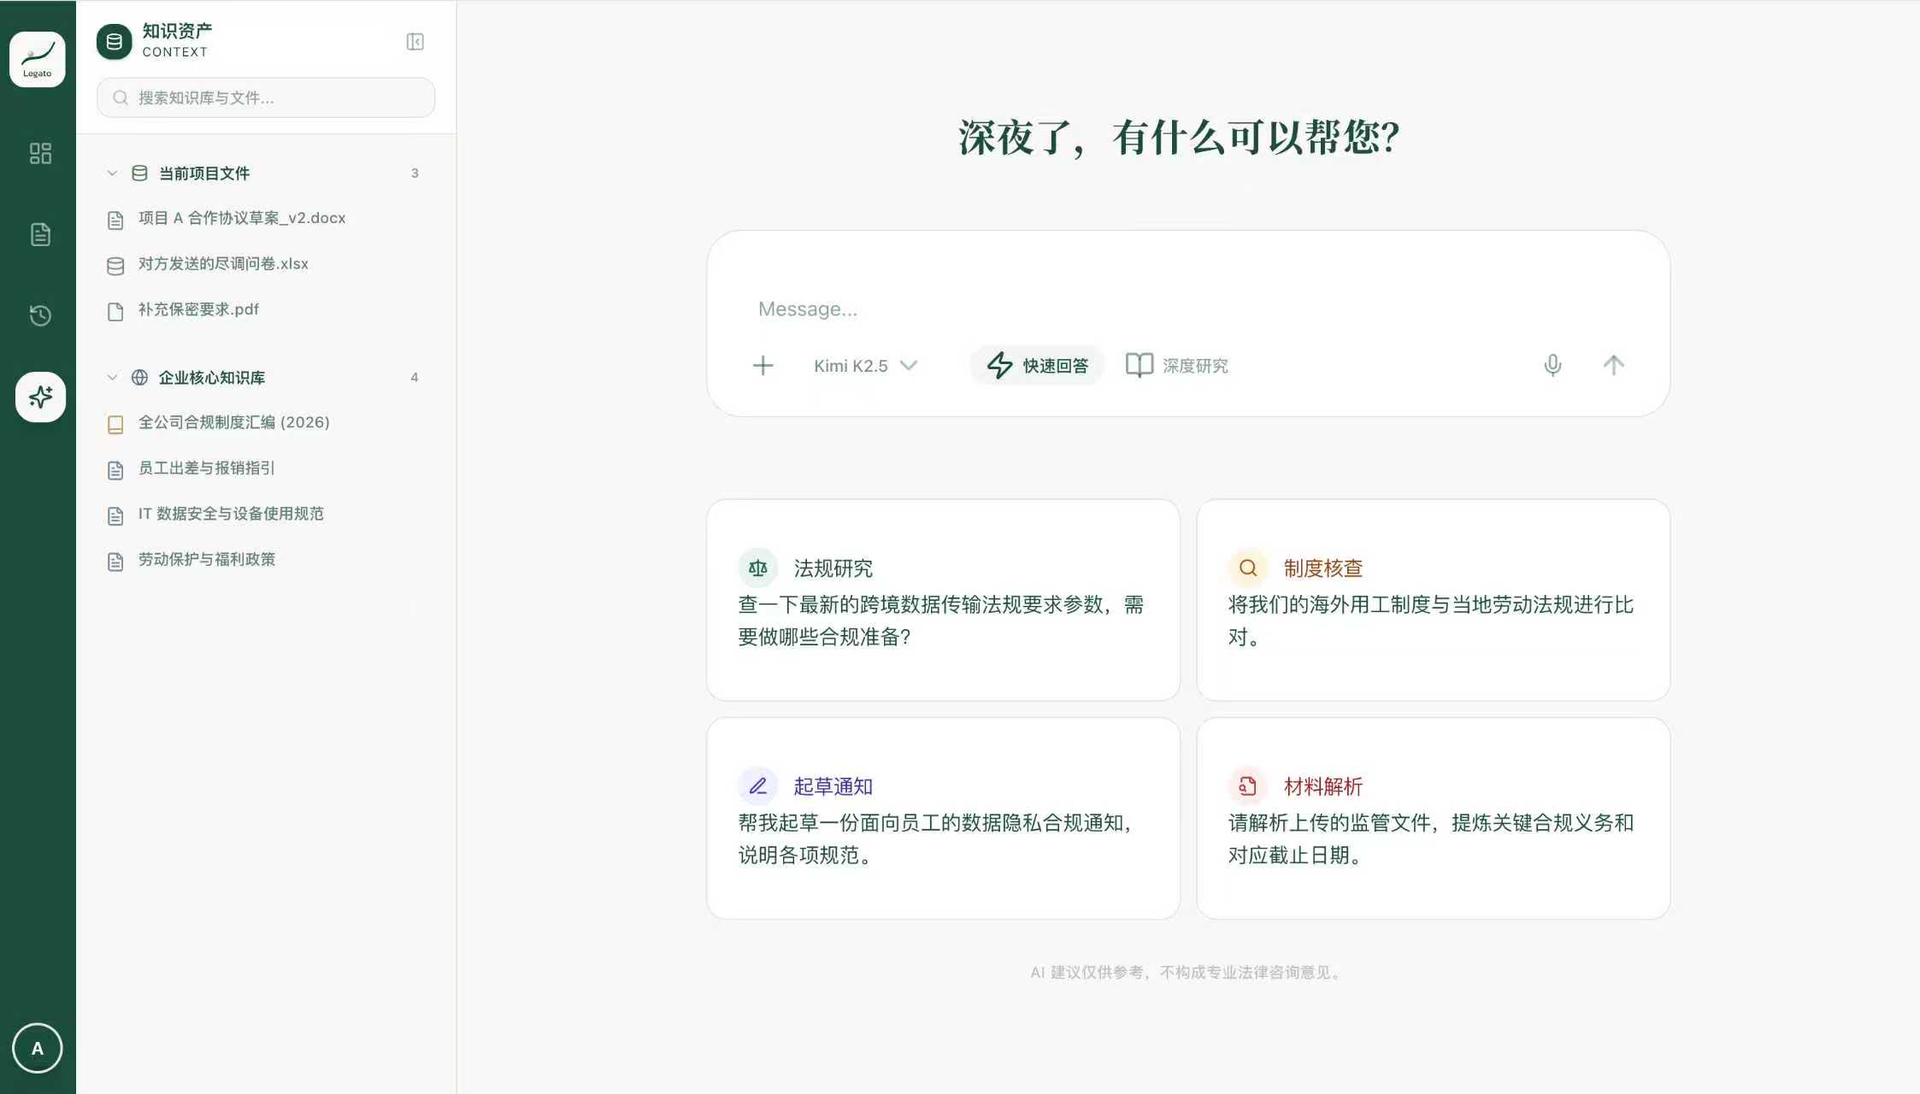
Task: Click the scales icon on 法规研究 card
Action: [758, 568]
